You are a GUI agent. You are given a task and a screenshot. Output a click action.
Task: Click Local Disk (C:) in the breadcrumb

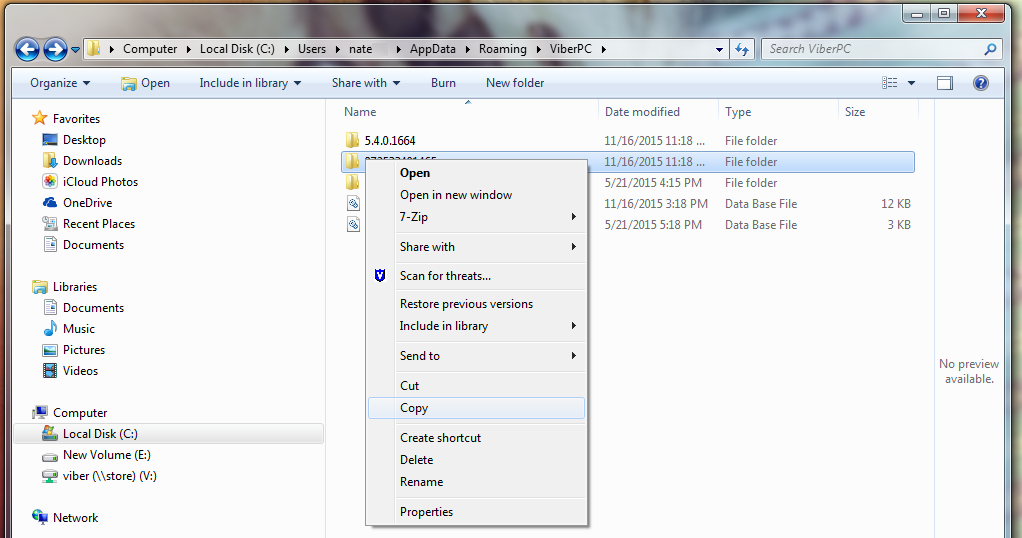237,49
